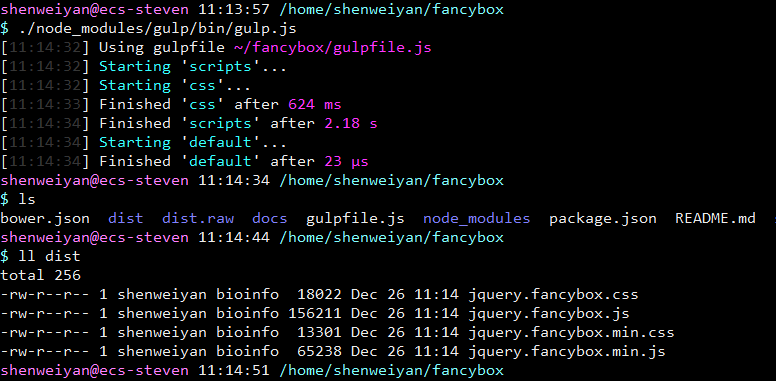Screen dimensions: 776x381
Task: Select the jquery.fancybox.min.js file name
Action: tap(567, 351)
